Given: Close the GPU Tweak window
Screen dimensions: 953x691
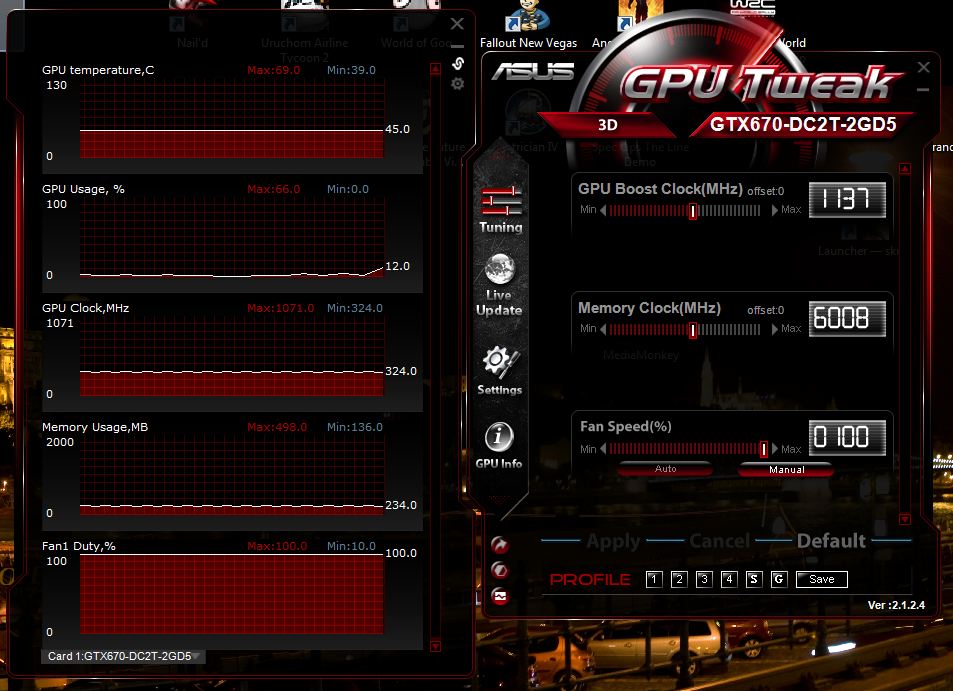Looking at the screenshot, I should tap(923, 67).
